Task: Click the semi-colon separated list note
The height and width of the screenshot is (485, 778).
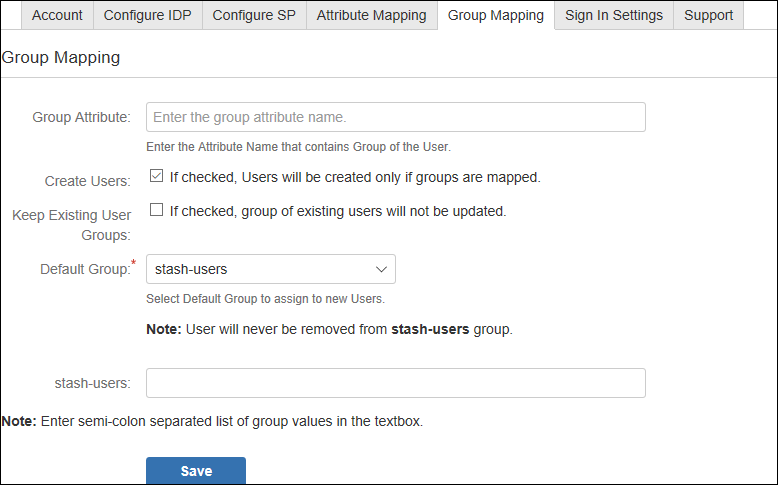Action: click(x=212, y=421)
